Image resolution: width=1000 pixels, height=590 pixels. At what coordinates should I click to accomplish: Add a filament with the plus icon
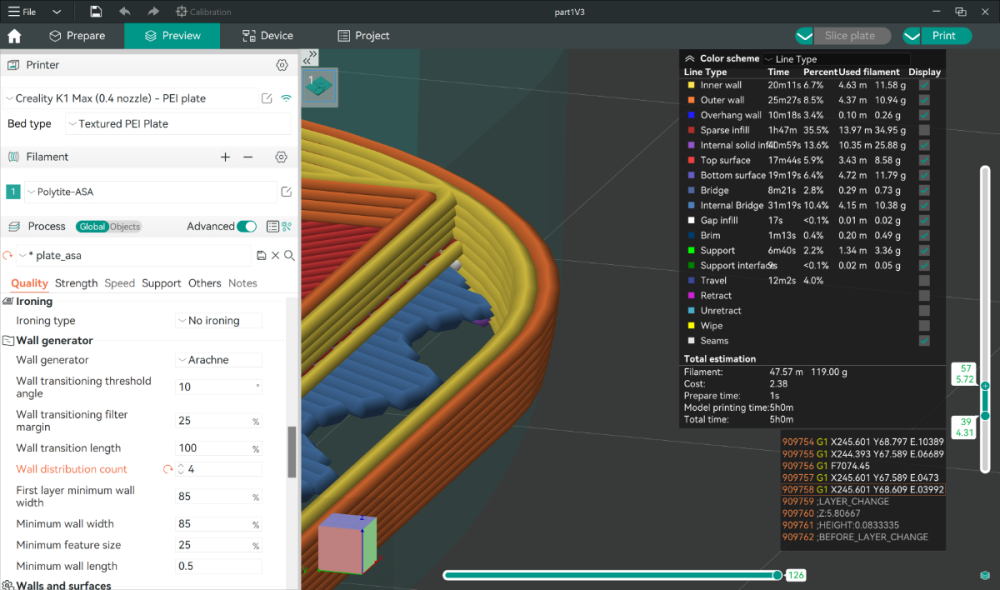pyautogui.click(x=225, y=157)
